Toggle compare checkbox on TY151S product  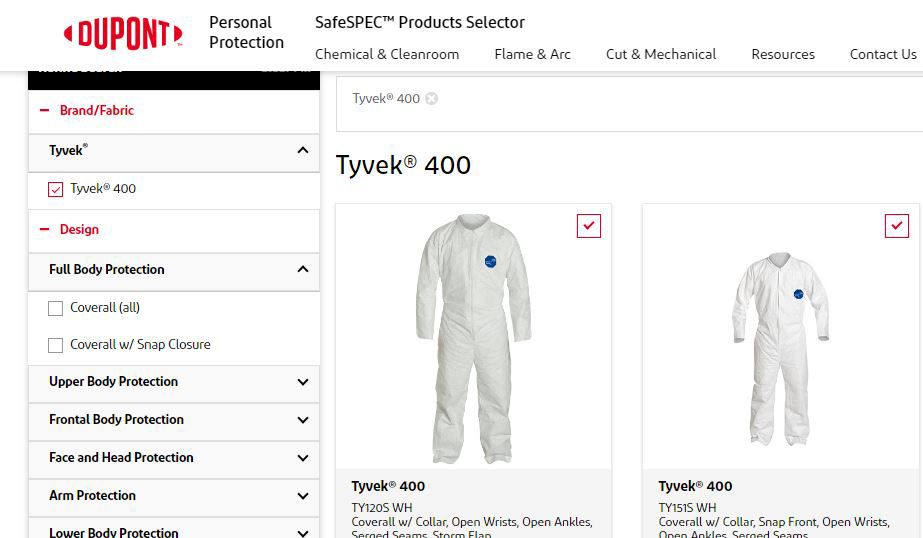pyautogui.click(x=896, y=226)
